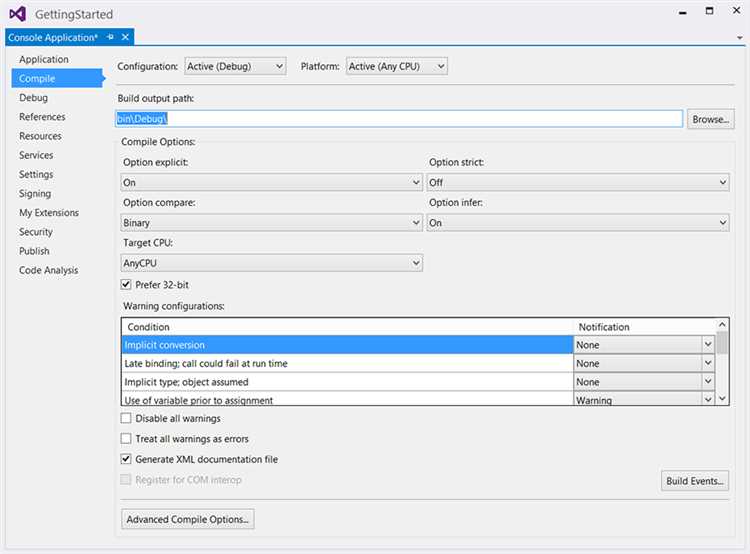Open the Platform dropdown
Viewport: 750px width, 554px height.
[397, 66]
